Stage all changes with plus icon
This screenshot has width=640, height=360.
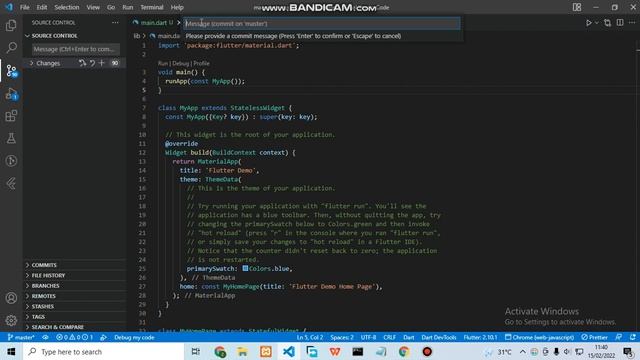point(102,63)
